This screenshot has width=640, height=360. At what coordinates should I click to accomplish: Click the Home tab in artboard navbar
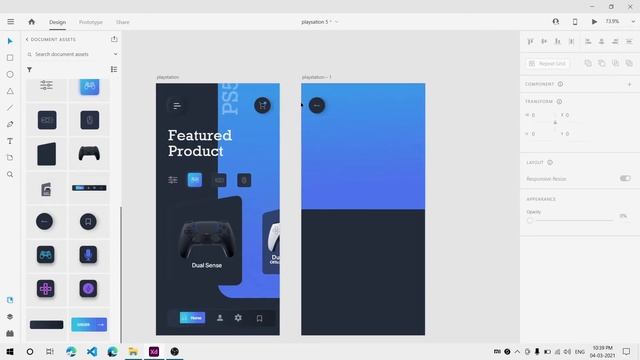click(x=192, y=318)
